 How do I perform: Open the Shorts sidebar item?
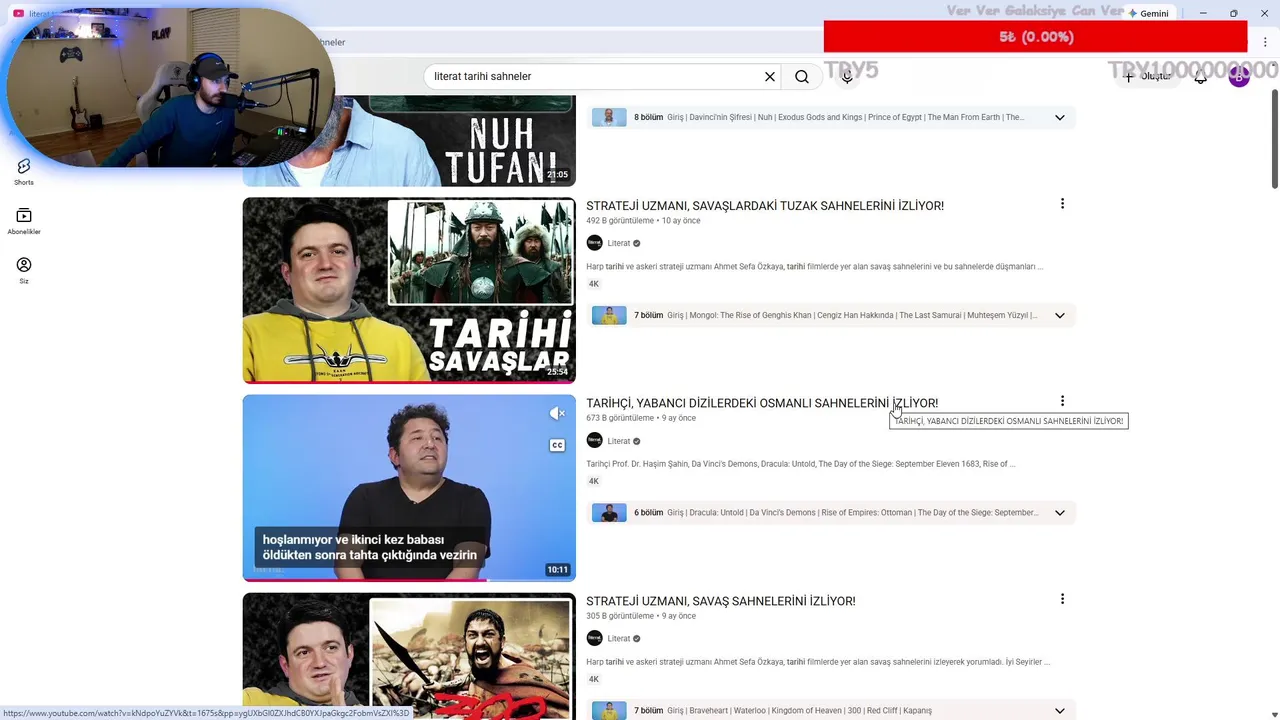24,171
